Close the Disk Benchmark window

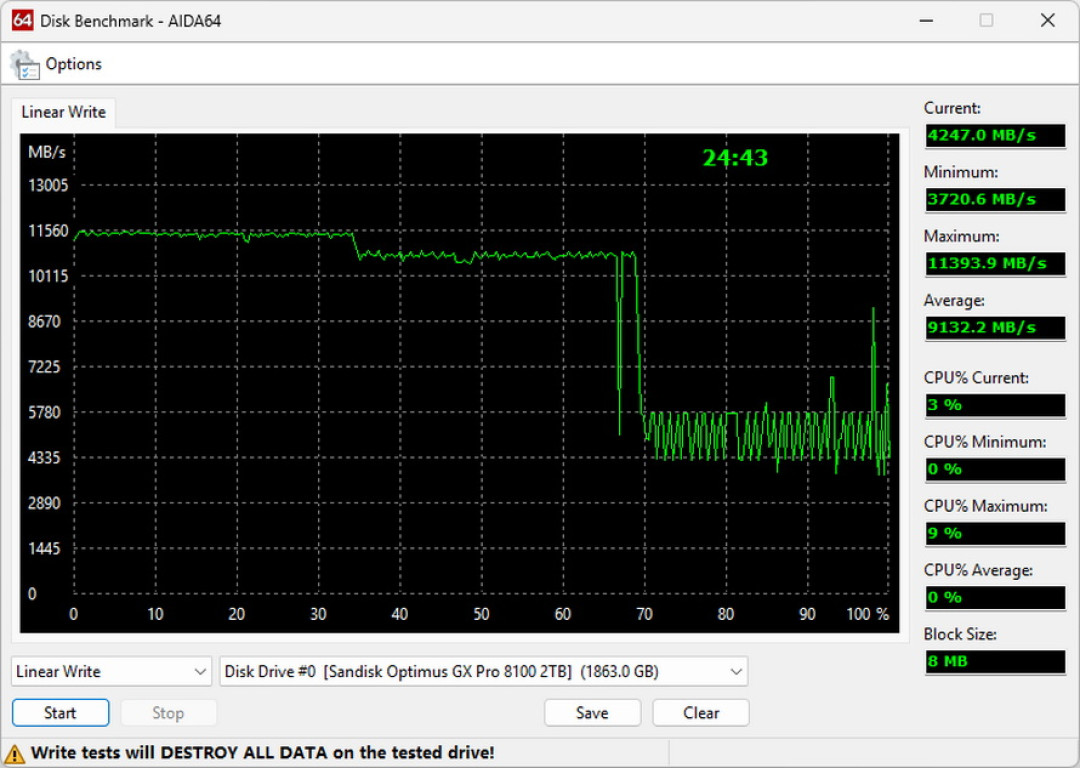click(1048, 21)
